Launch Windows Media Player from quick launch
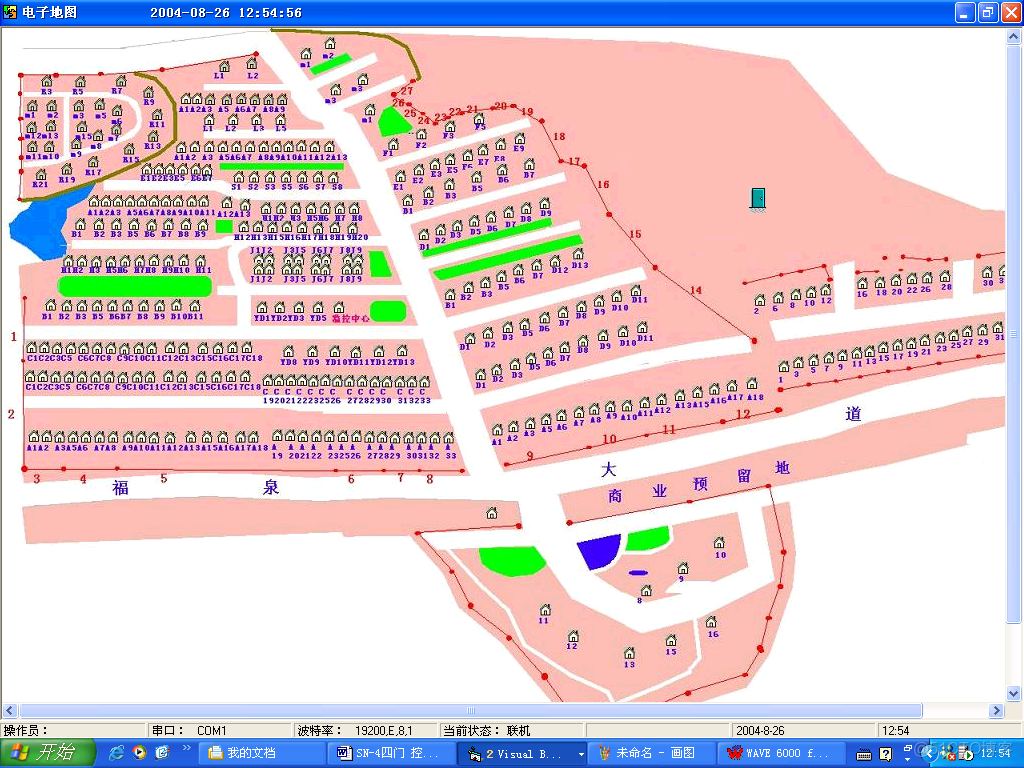 point(139,753)
